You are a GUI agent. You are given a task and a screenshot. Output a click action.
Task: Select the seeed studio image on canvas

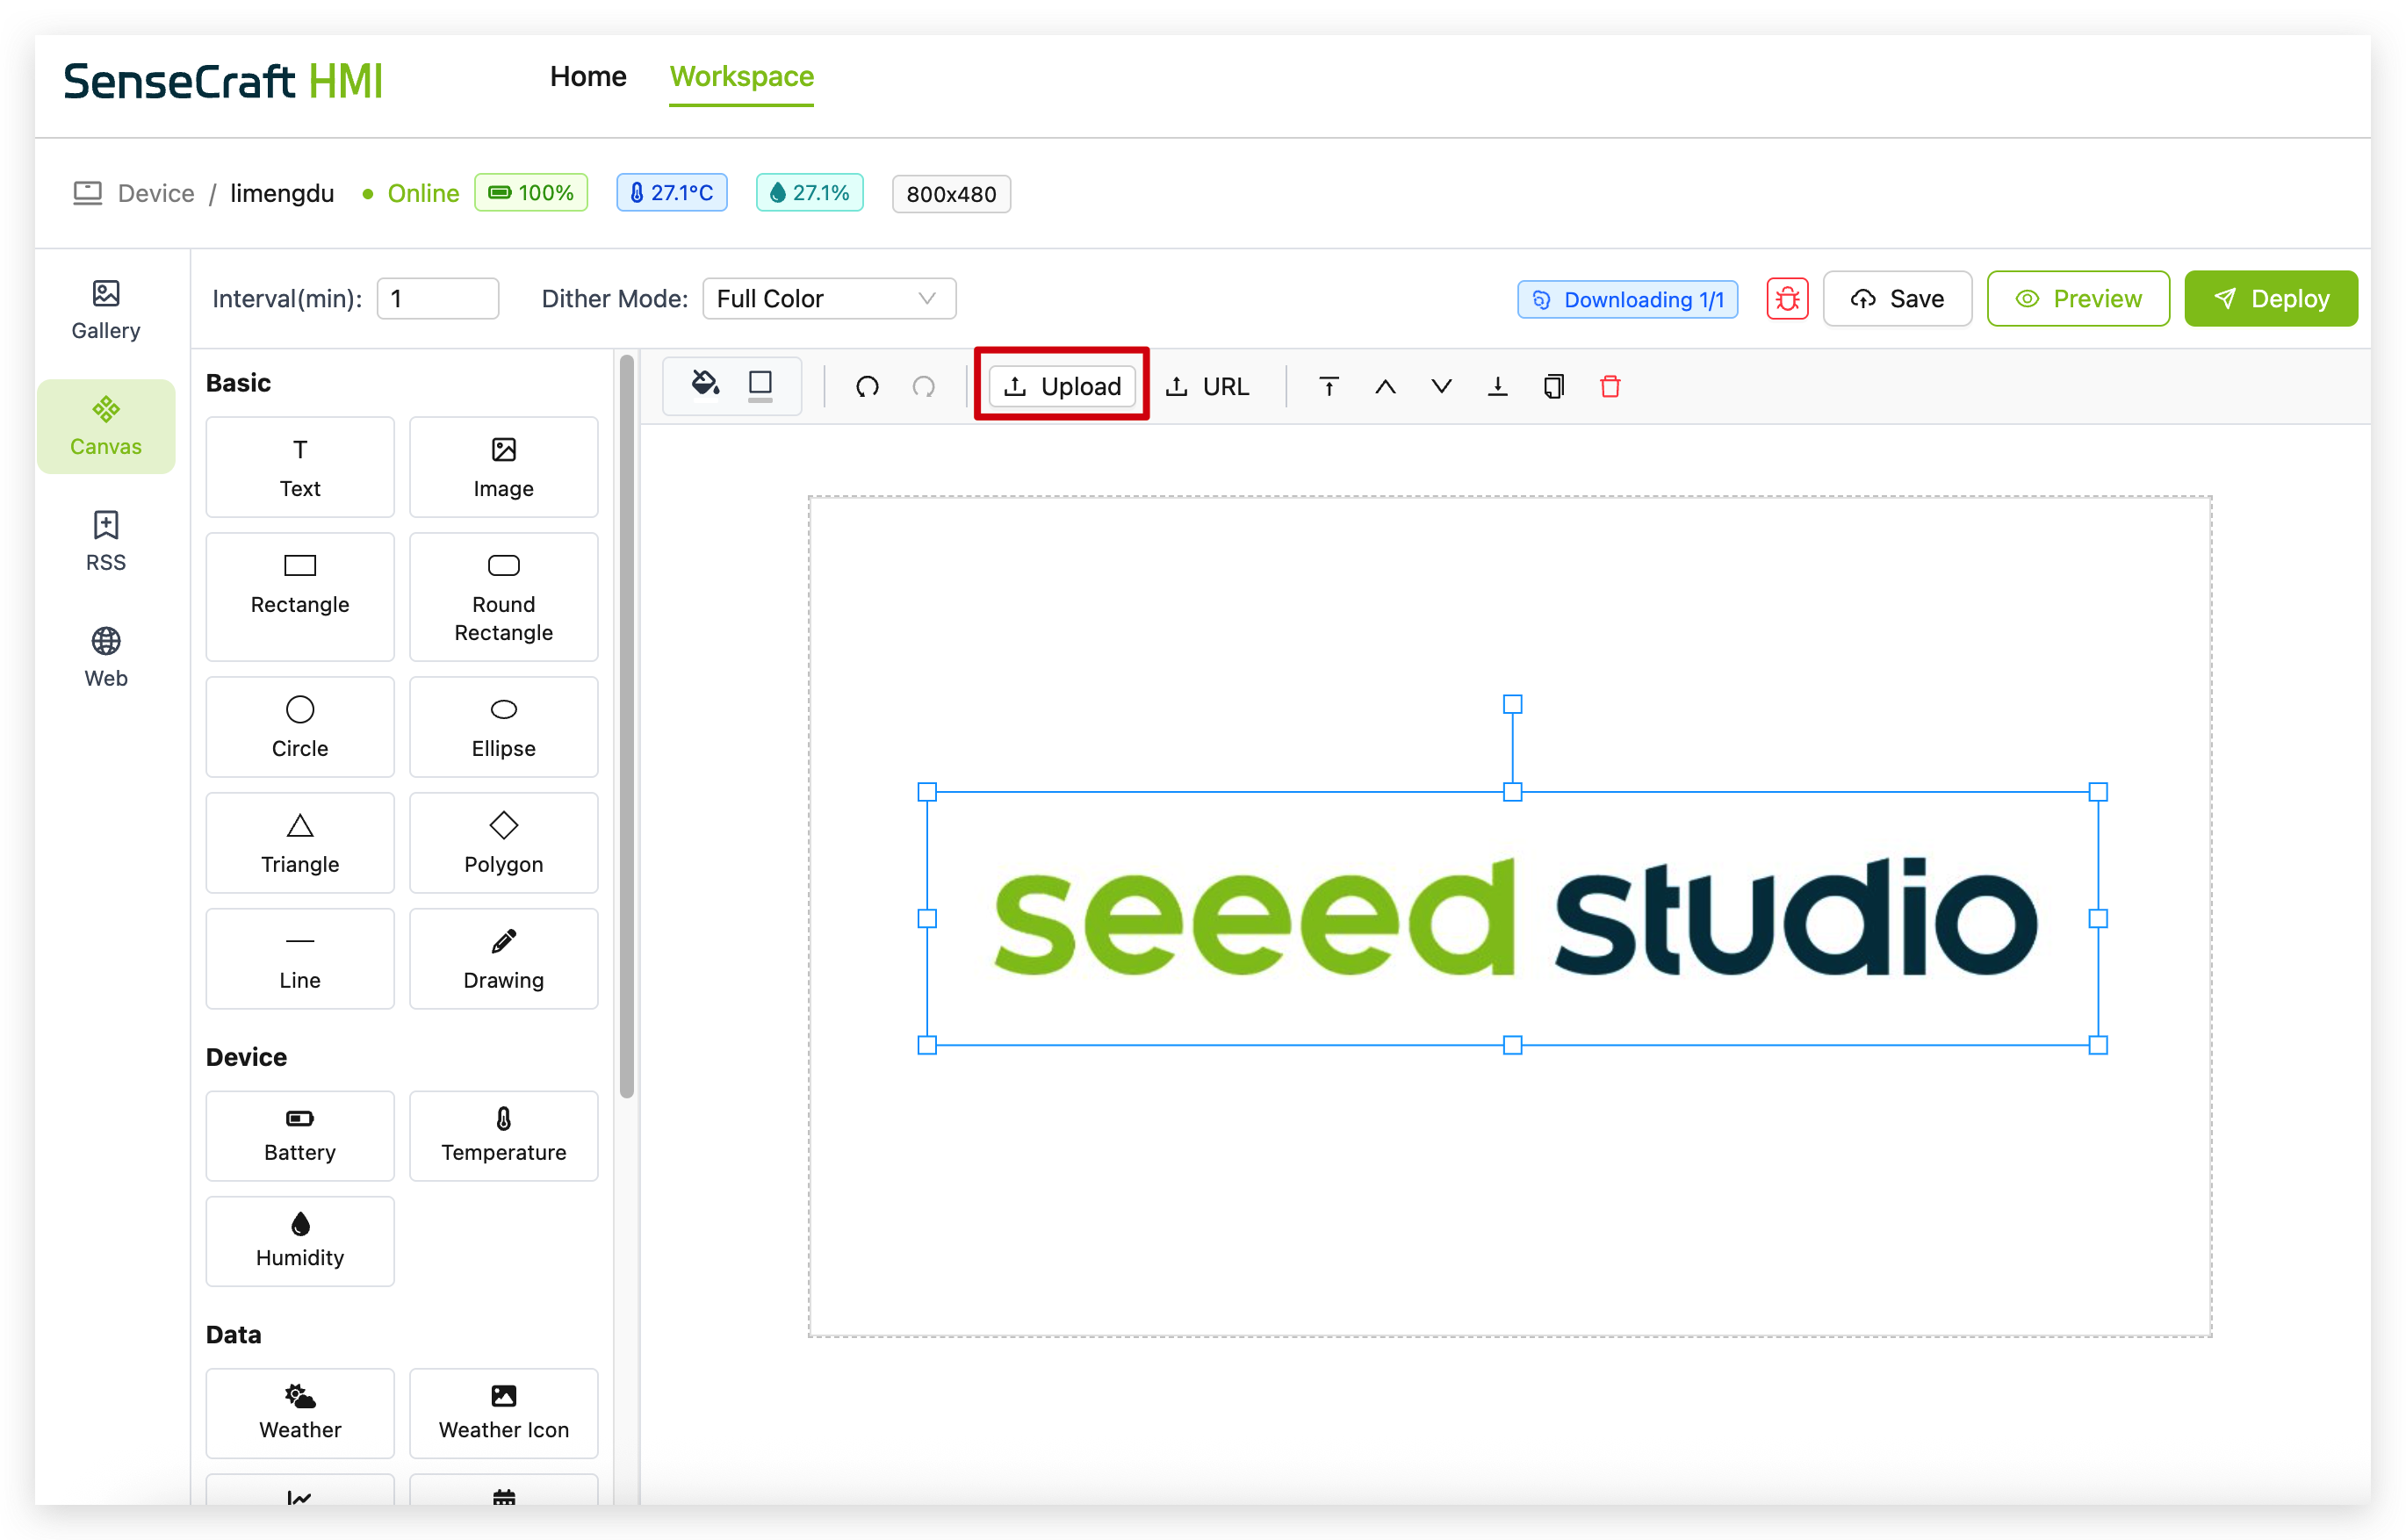coord(1512,917)
